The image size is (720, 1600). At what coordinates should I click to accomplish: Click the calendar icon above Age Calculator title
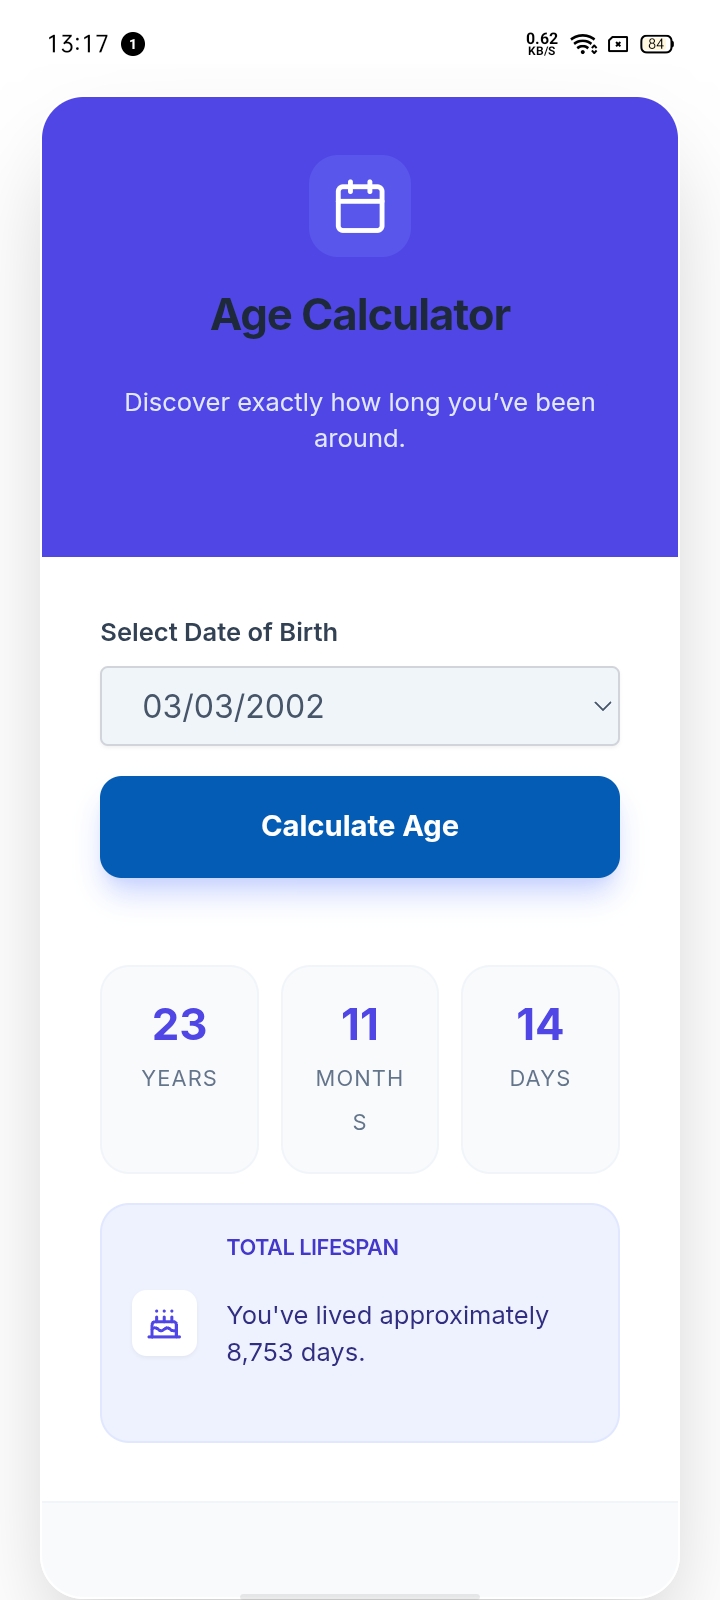pos(360,206)
